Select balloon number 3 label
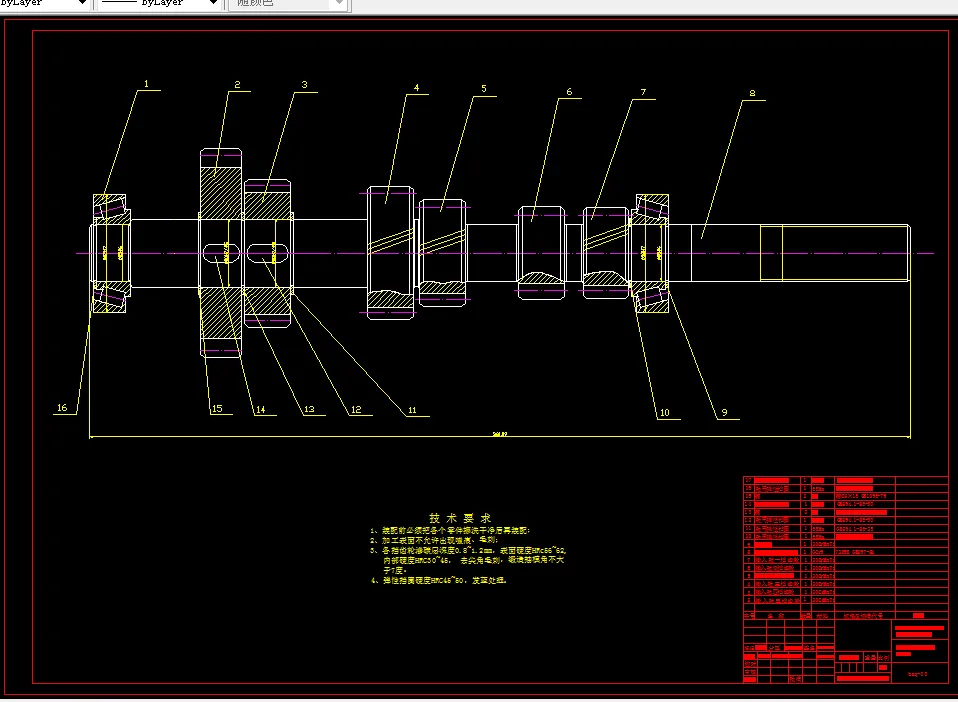 coord(304,84)
